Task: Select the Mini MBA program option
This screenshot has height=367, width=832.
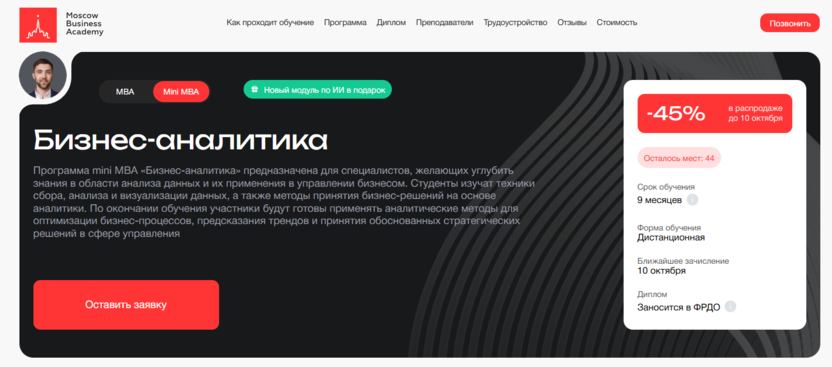Action: pyautogui.click(x=181, y=92)
